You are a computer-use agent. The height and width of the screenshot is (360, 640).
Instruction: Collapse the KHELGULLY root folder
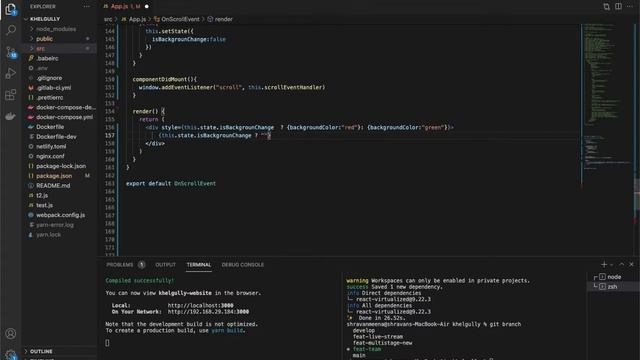tap(45, 19)
